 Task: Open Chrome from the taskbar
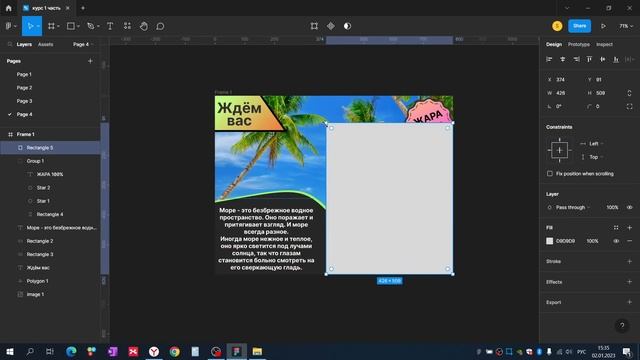point(175,351)
